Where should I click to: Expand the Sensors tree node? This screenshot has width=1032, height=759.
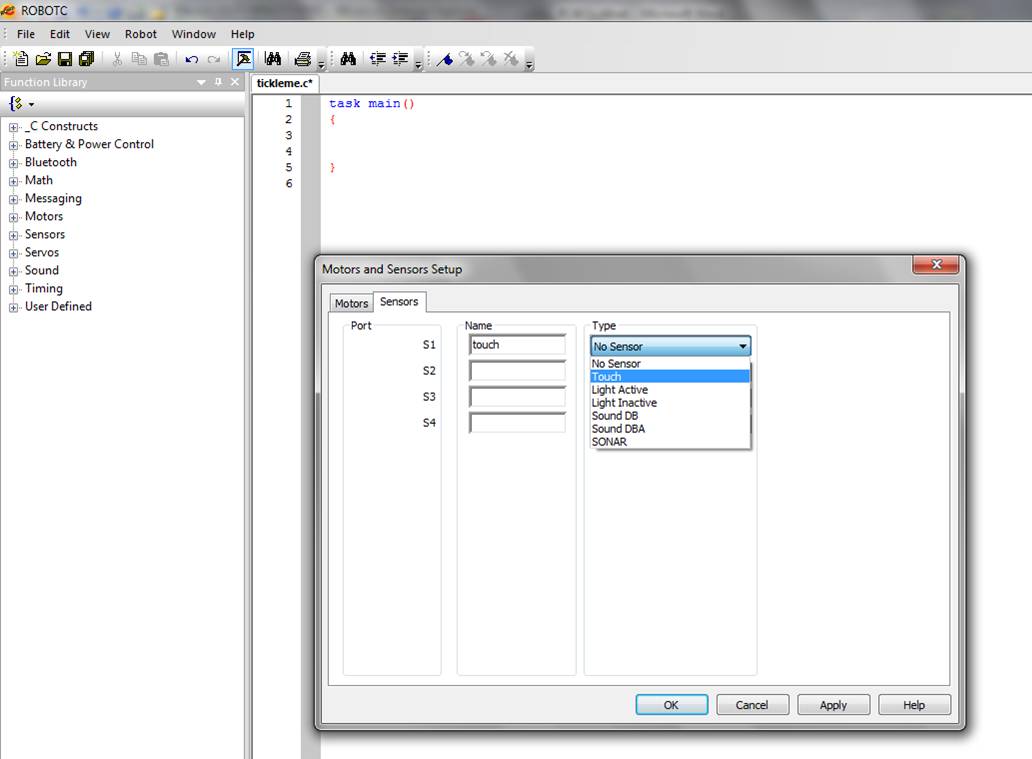click(x=13, y=235)
